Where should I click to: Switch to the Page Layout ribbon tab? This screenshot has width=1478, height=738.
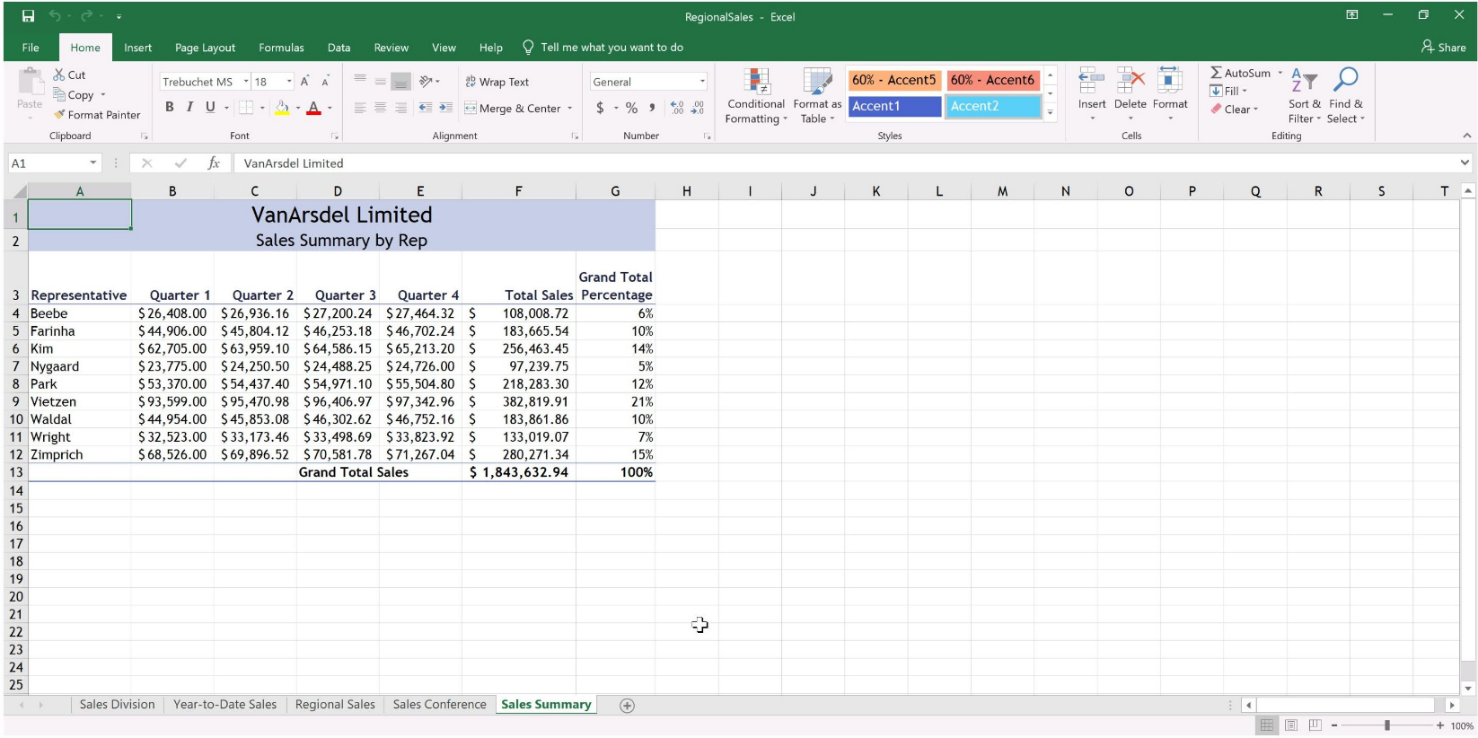click(205, 47)
